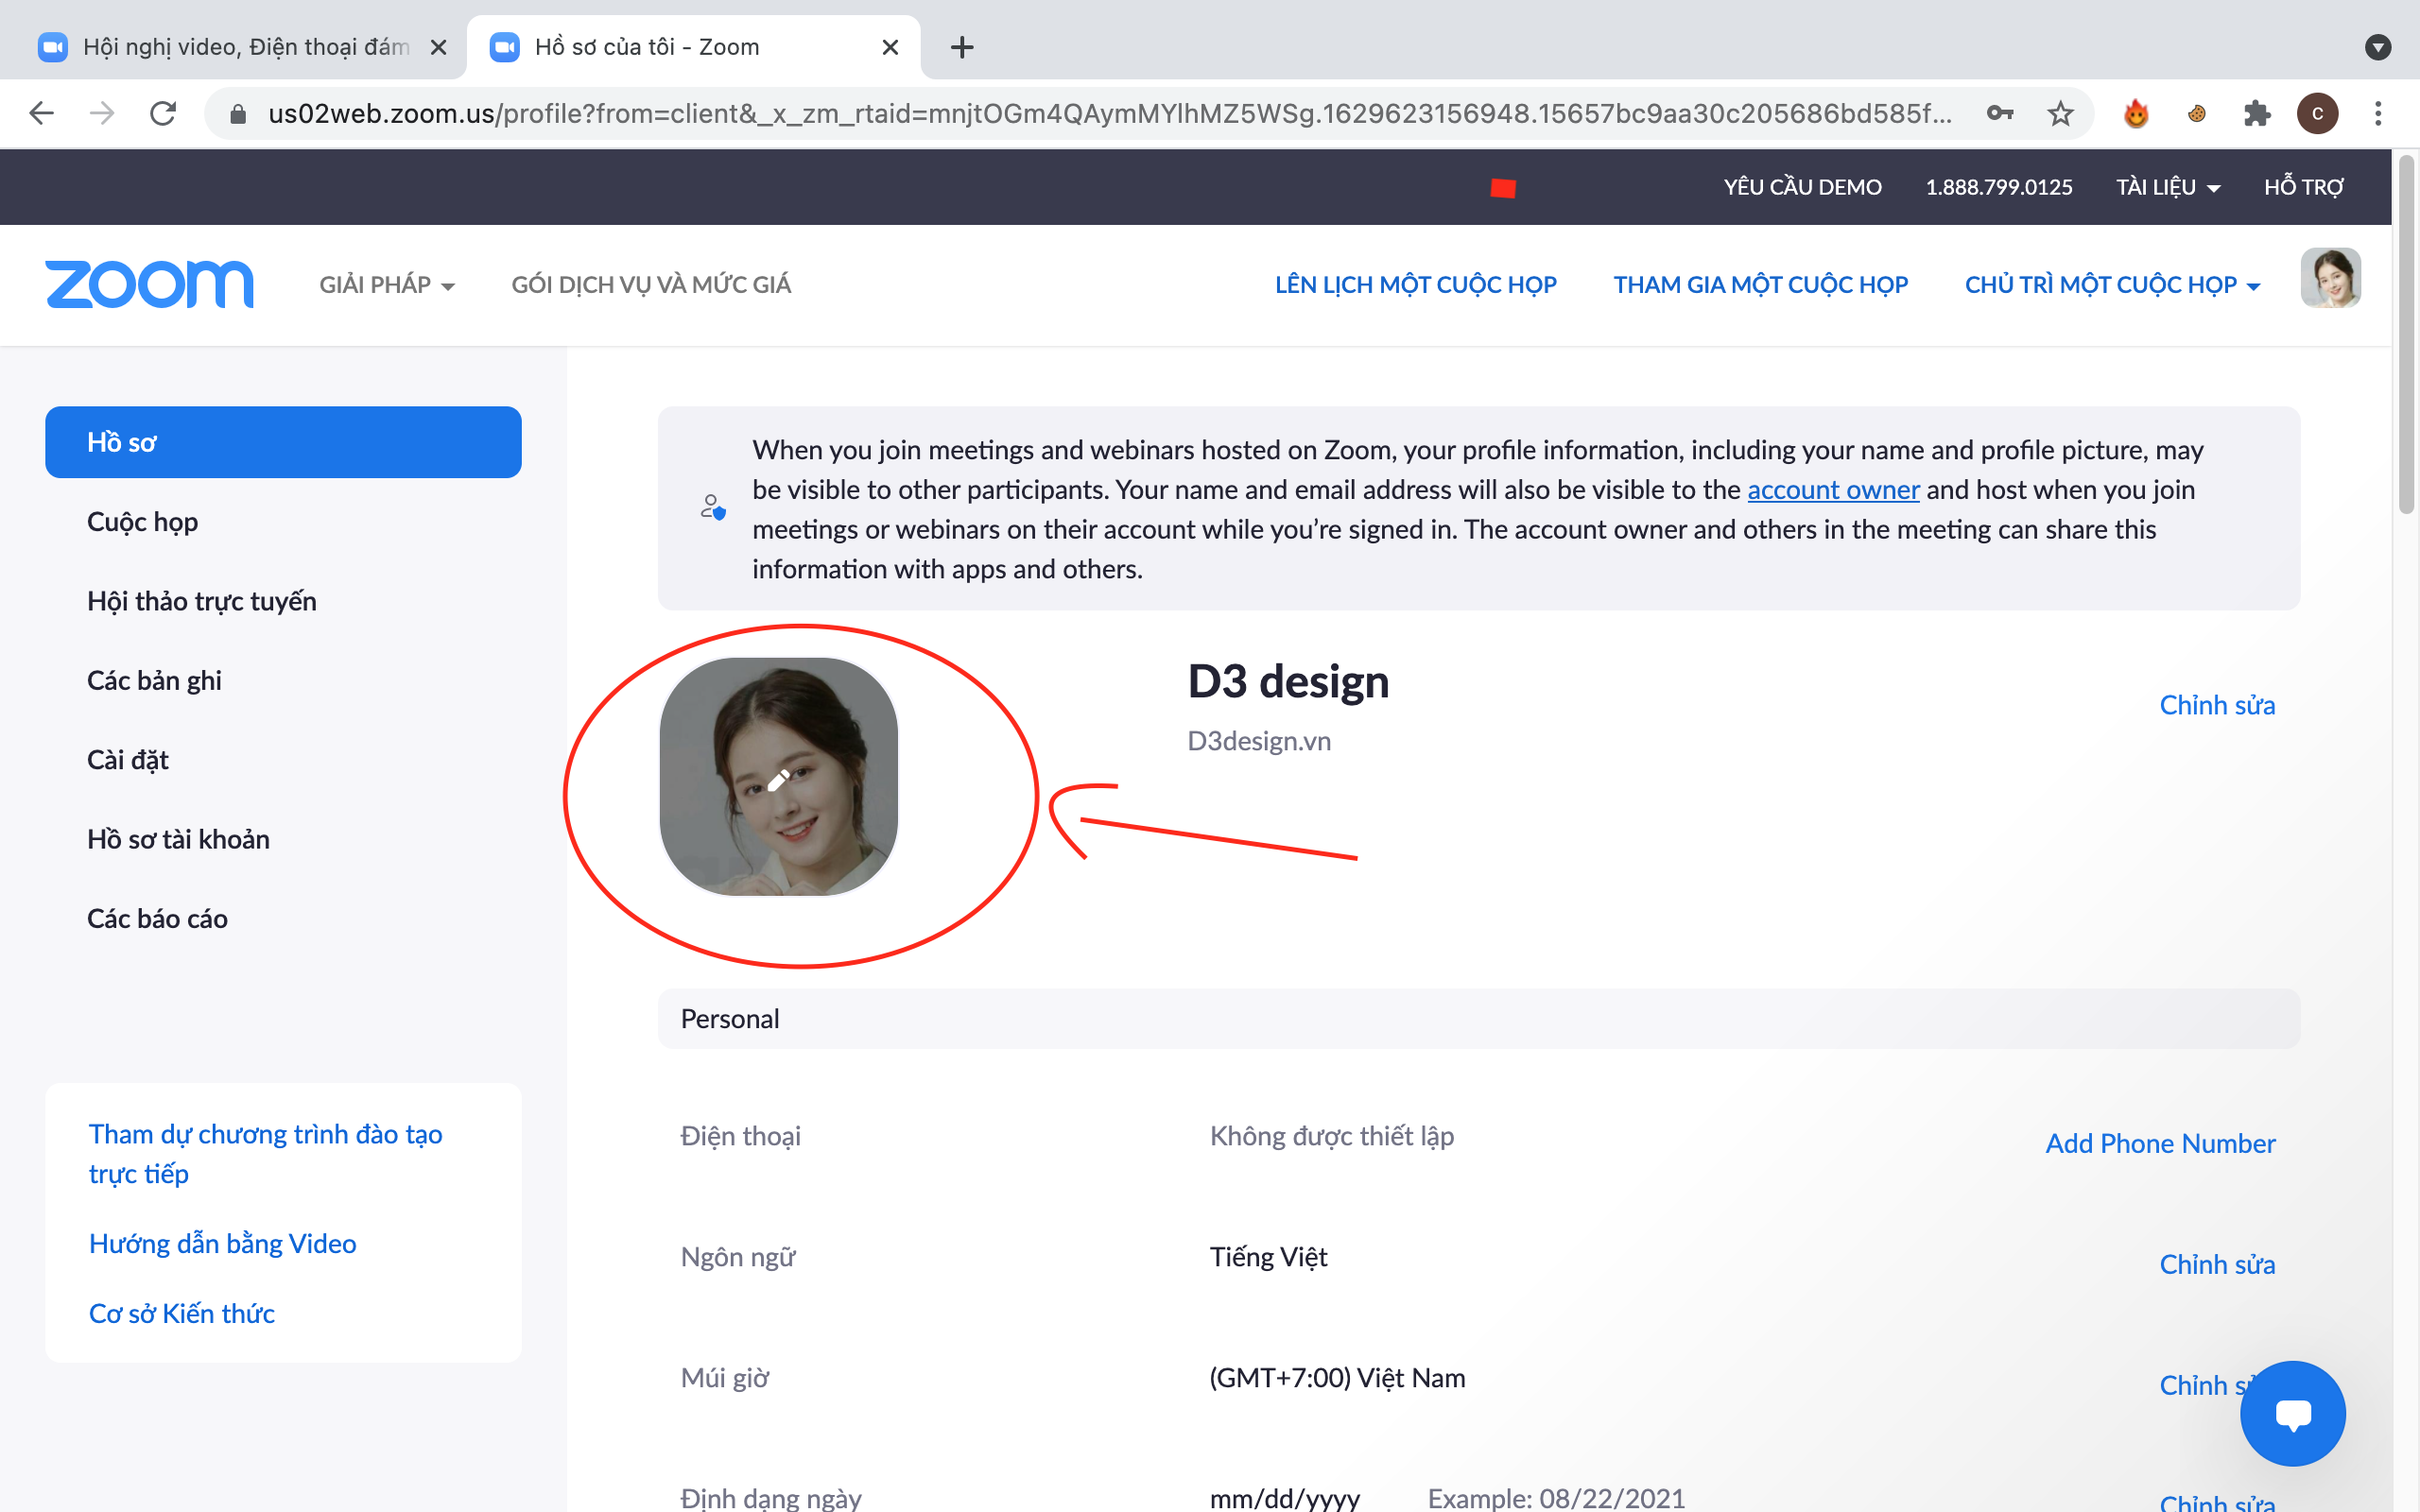Click the browser forward arrow
This screenshot has height=1512, width=2420.
pos(102,113)
